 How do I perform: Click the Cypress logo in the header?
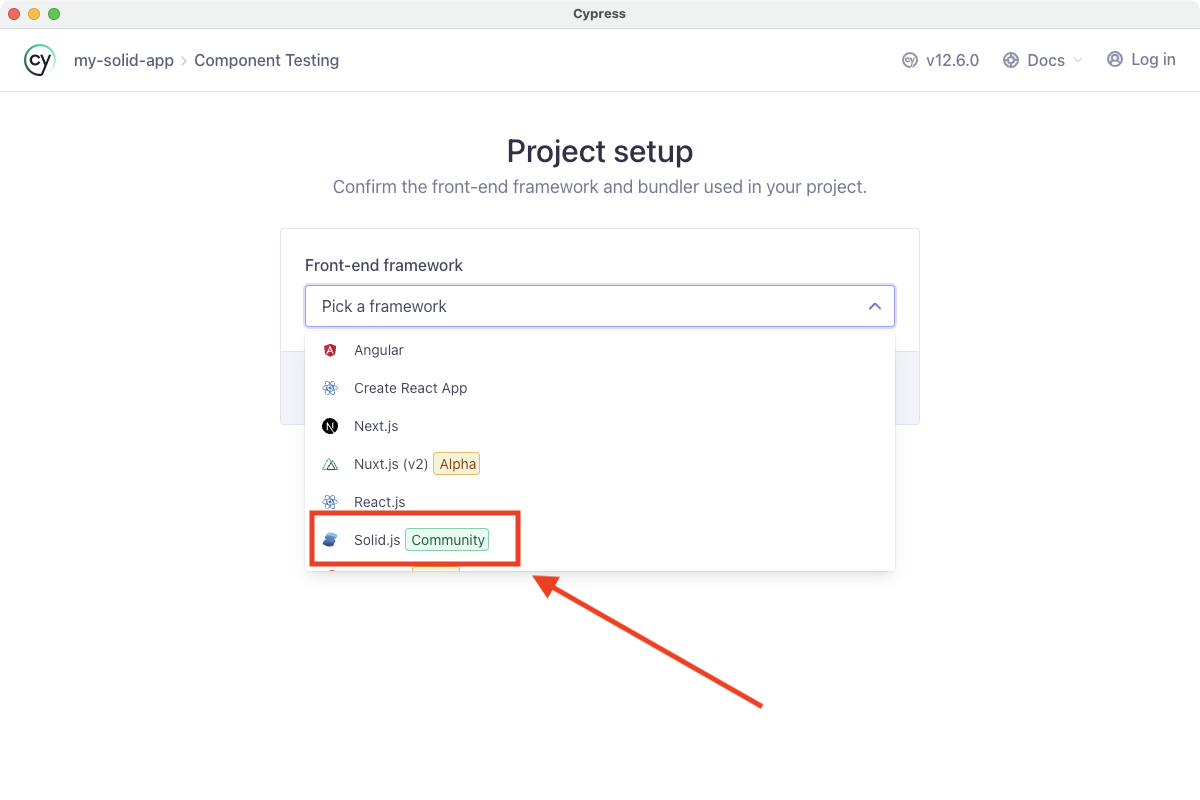[x=38, y=60]
